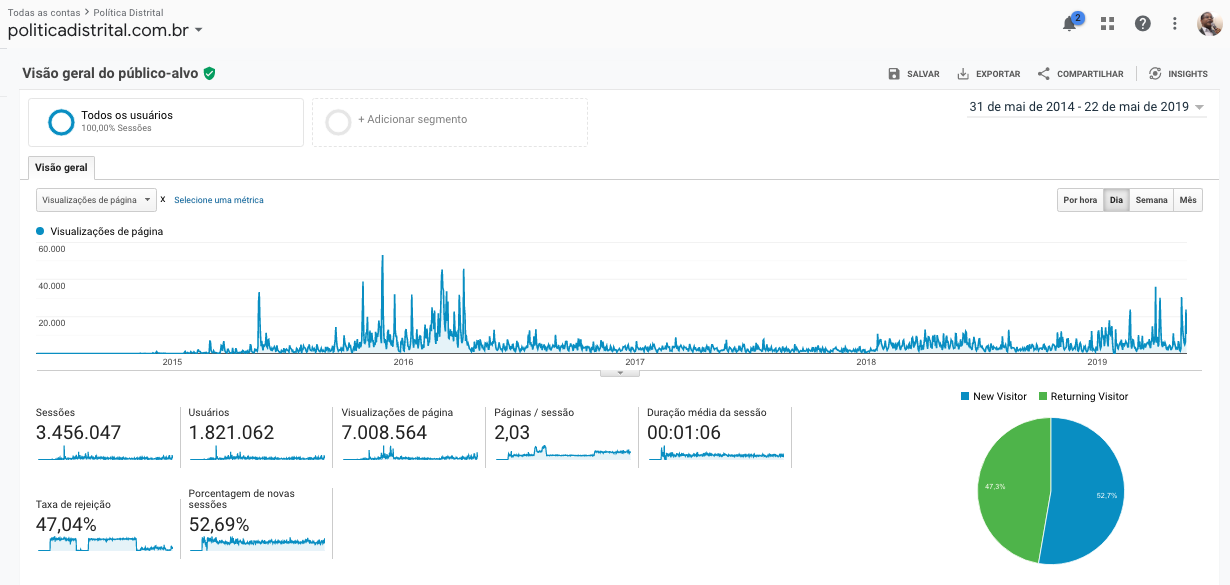Open the three-dot more options menu

[1175, 24]
